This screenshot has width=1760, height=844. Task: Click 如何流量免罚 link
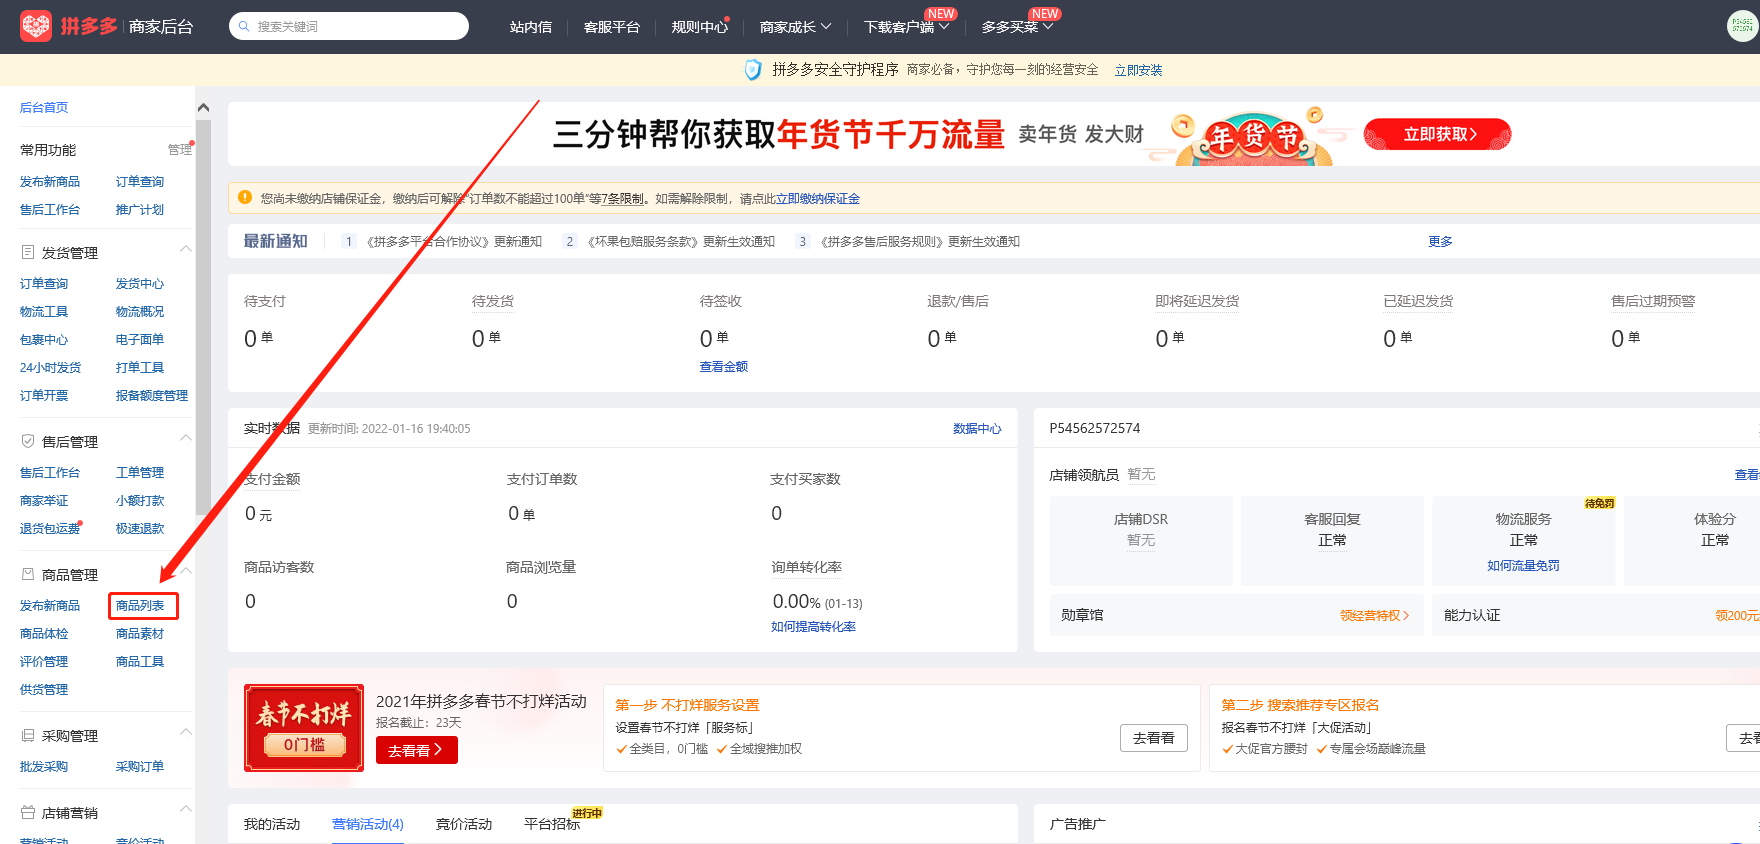pyautogui.click(x=1523, y=566)
